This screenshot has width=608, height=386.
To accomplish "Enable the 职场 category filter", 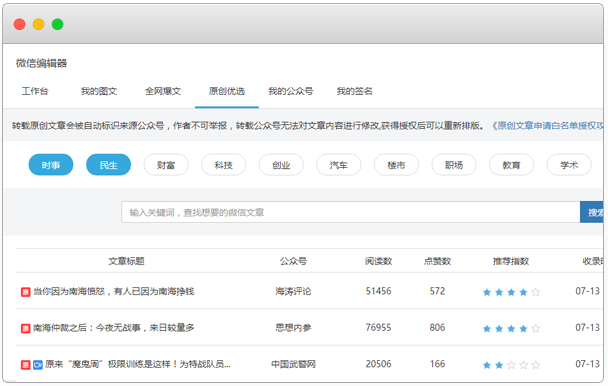I will point(454,165).
